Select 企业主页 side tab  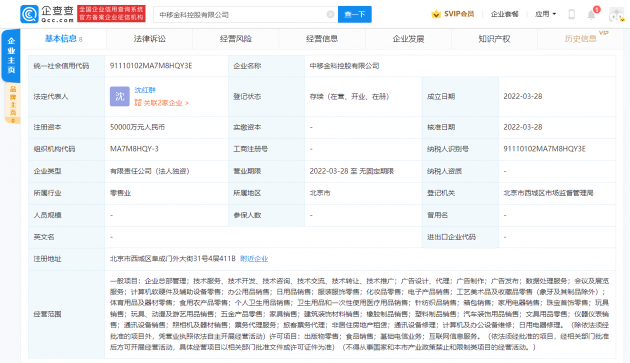click(11, 55)
